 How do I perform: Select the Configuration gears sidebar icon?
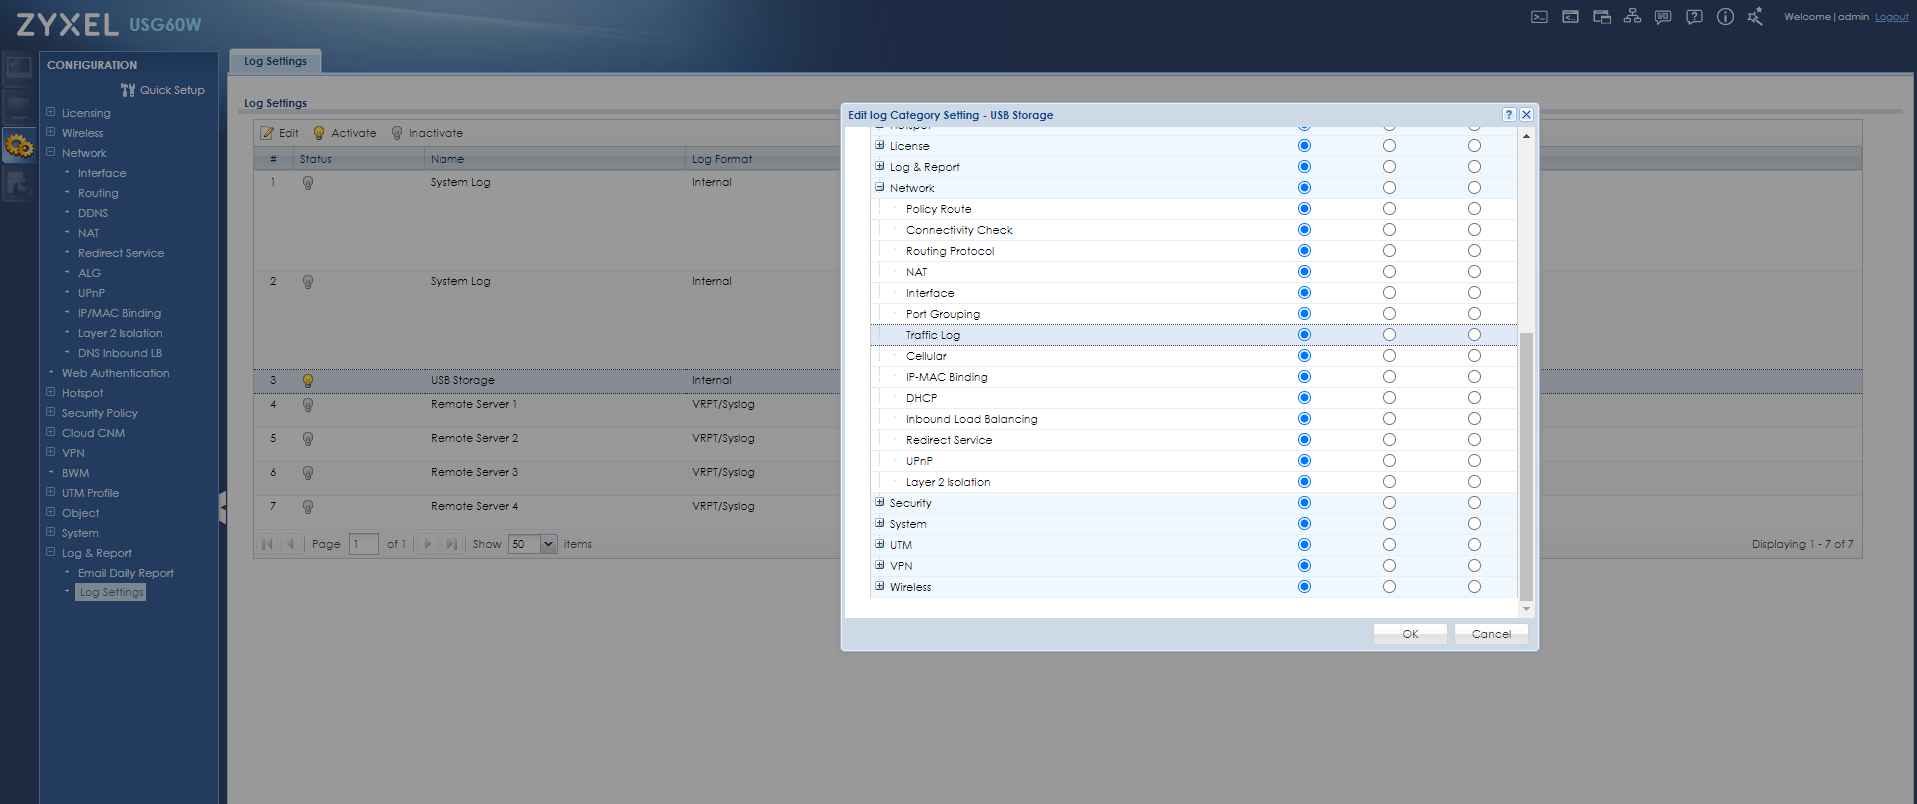(19, 147)
